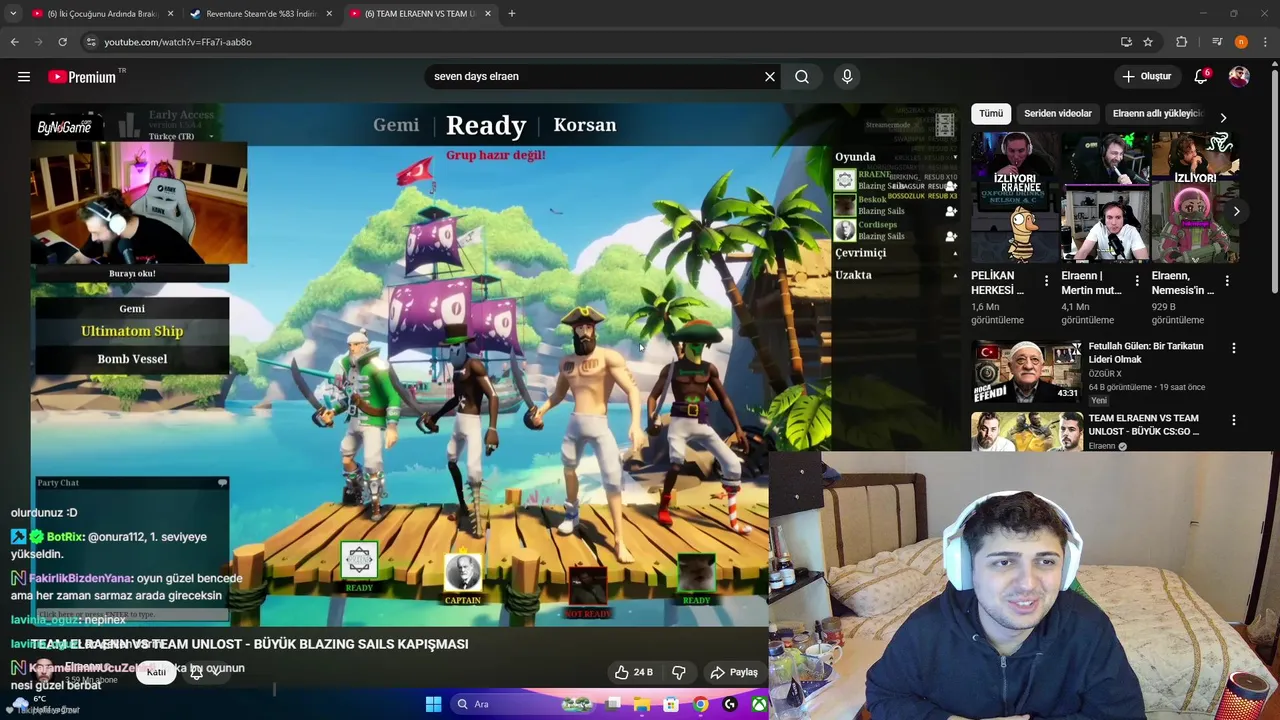Select the 'Seriden videolar' filter chip

coord(1057,114)
